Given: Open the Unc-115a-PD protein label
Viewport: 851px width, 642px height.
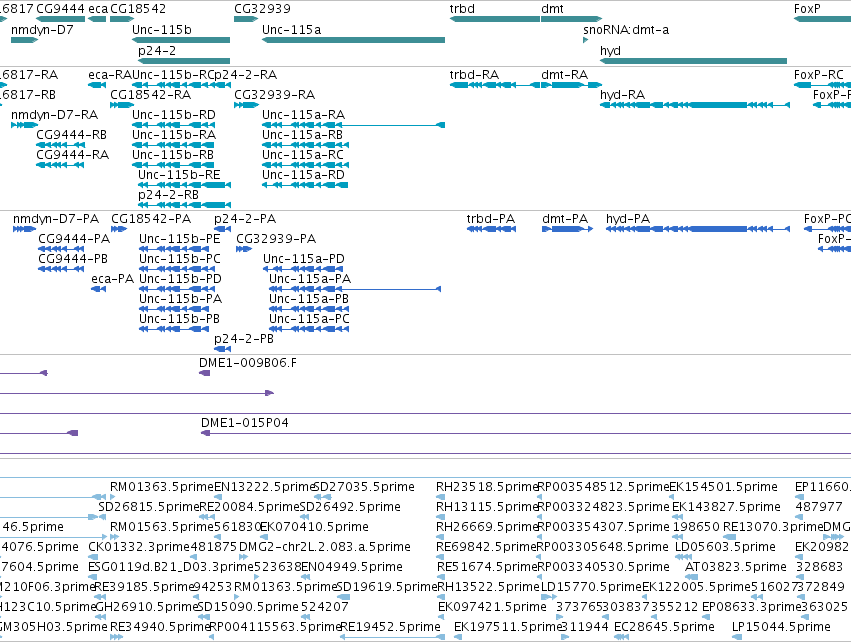Looking at the screenshot, I should pyautogui.click(x=304, y=259).
